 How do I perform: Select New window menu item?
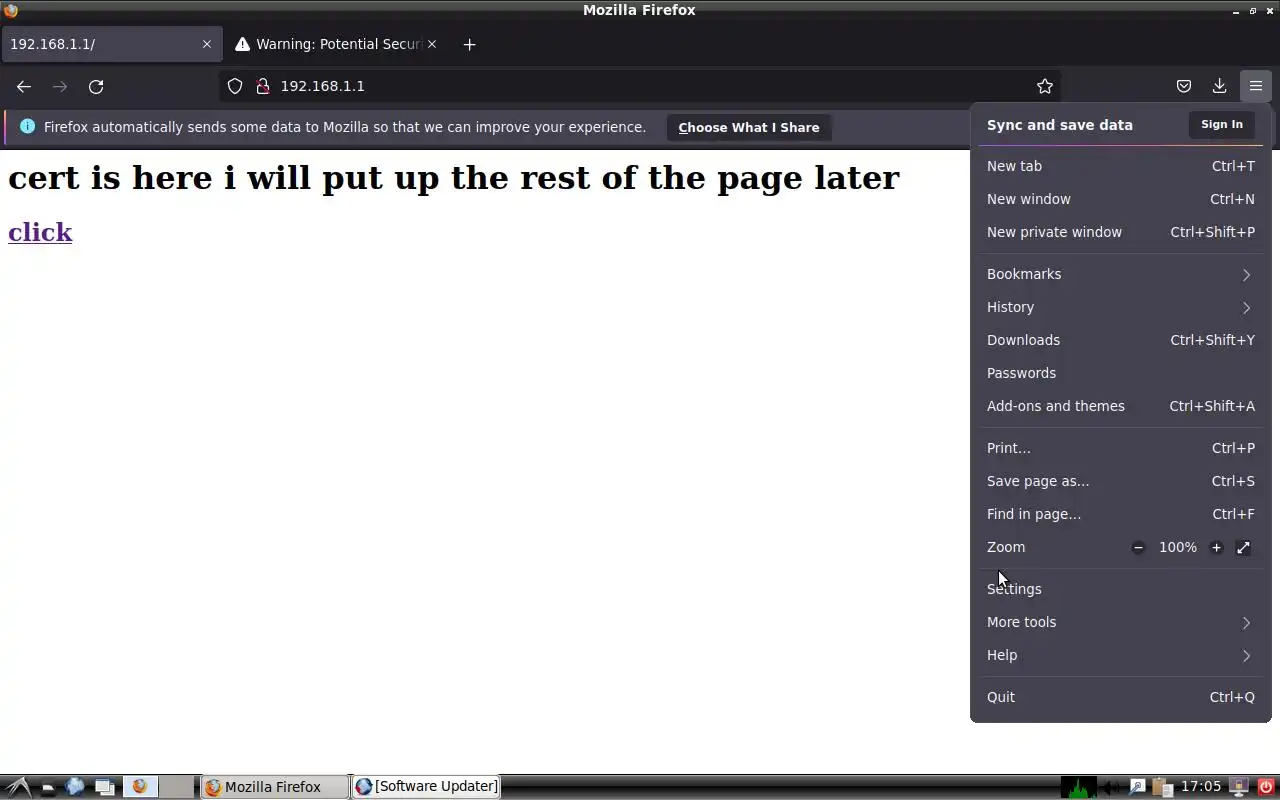(x=1120, y=199)
